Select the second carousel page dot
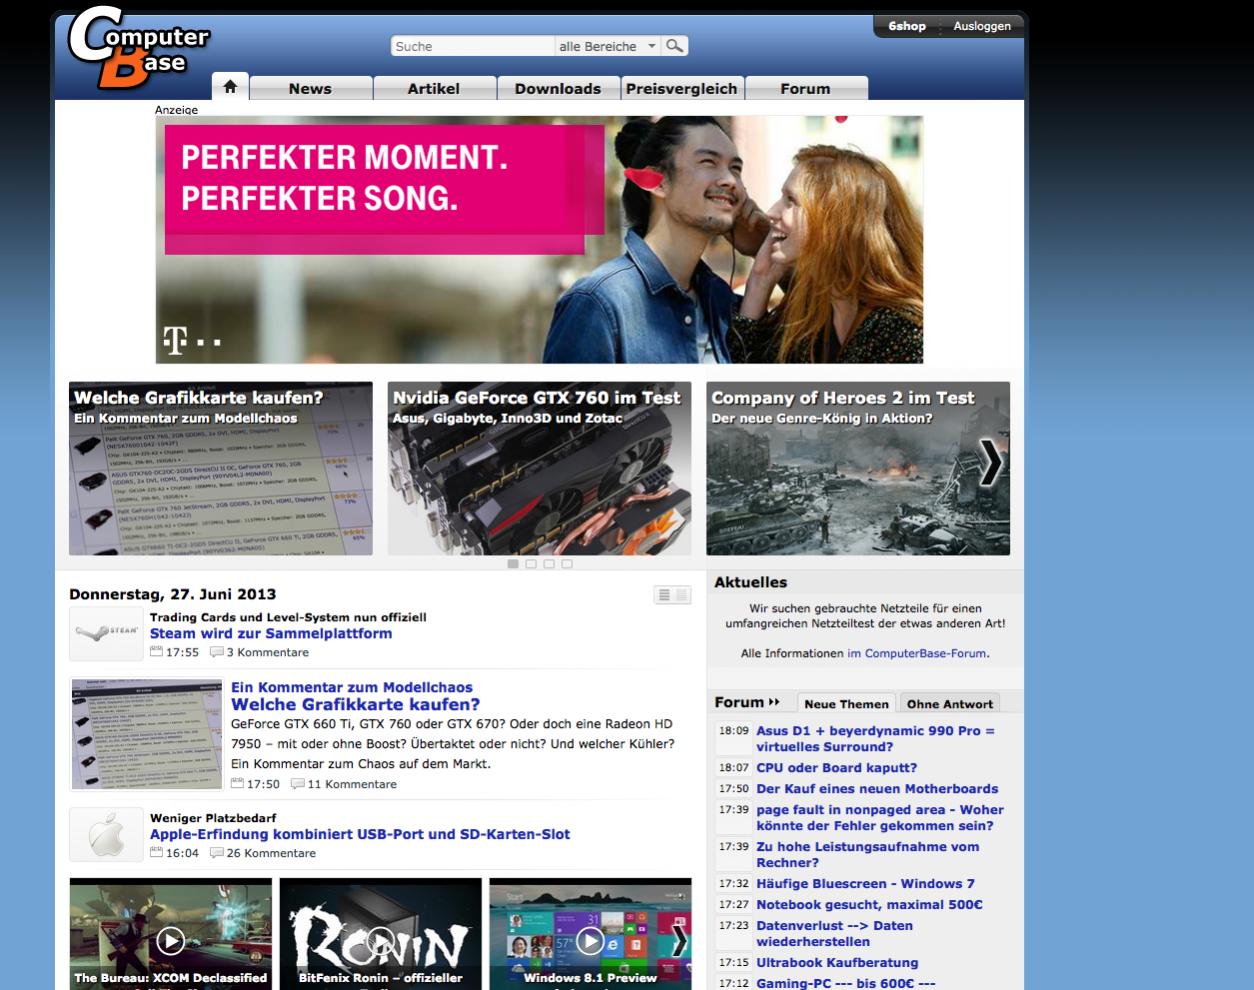 (531, 564)
